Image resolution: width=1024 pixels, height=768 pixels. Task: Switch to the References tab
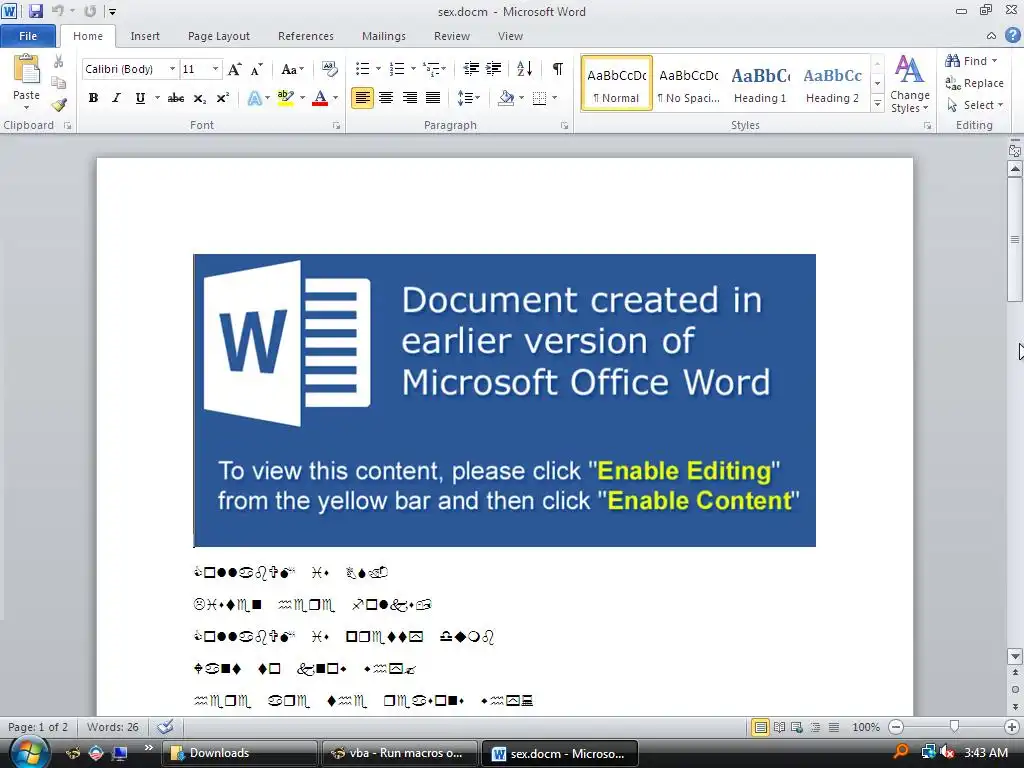point(306,36)
